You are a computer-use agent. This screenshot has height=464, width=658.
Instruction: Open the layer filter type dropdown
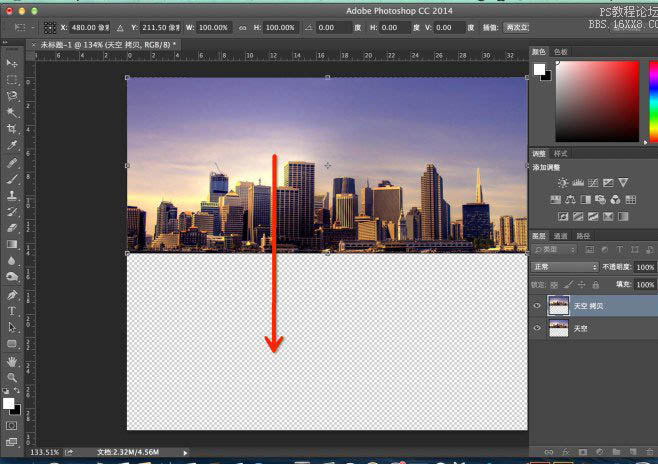pyautogui.click(x=555, y=250)
